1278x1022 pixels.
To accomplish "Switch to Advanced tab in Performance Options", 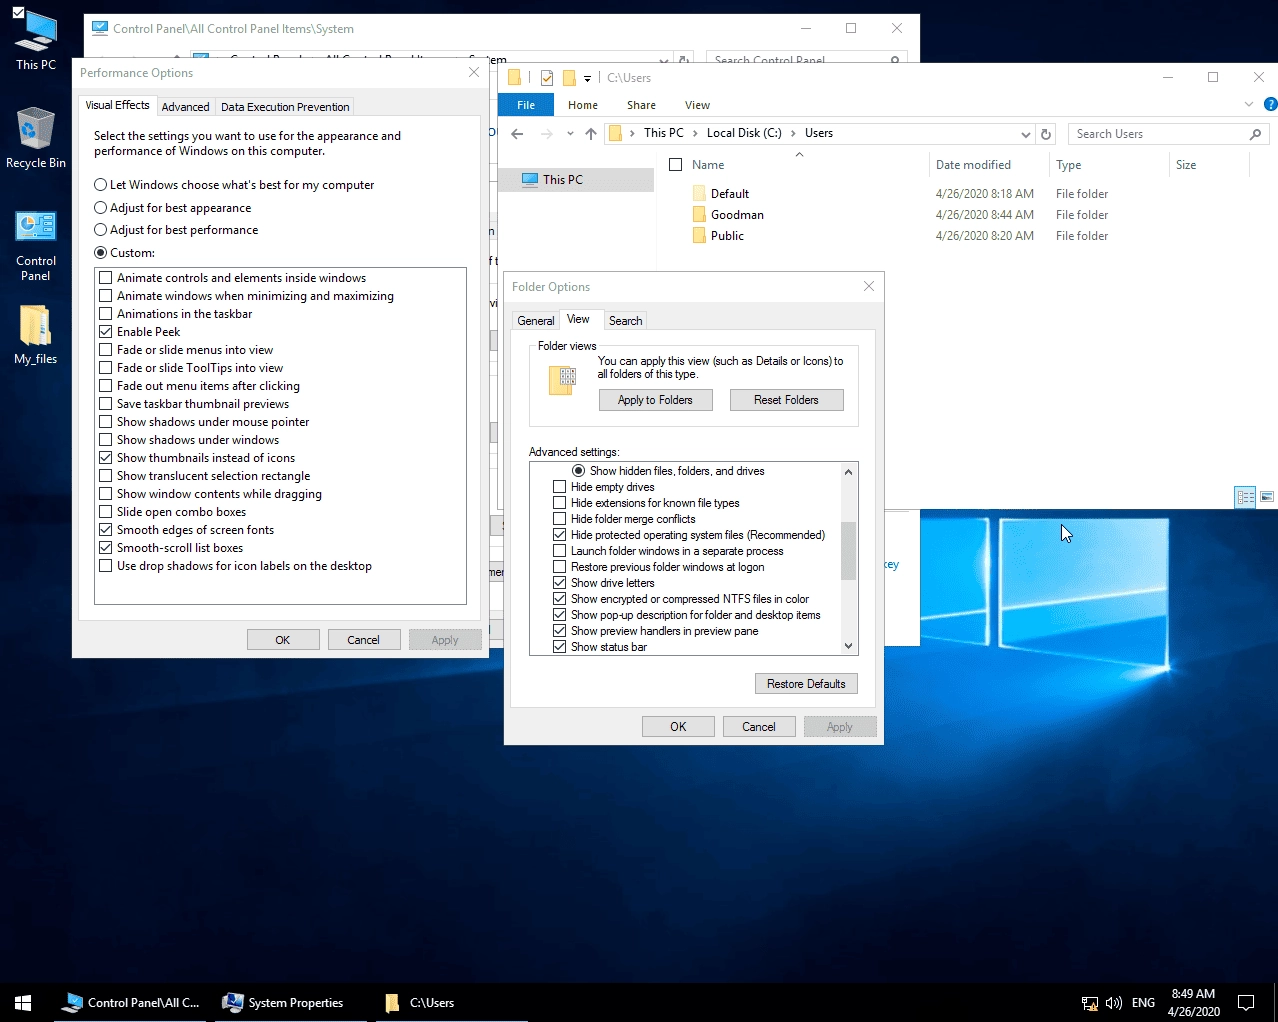I will click(x=185, y=107).
